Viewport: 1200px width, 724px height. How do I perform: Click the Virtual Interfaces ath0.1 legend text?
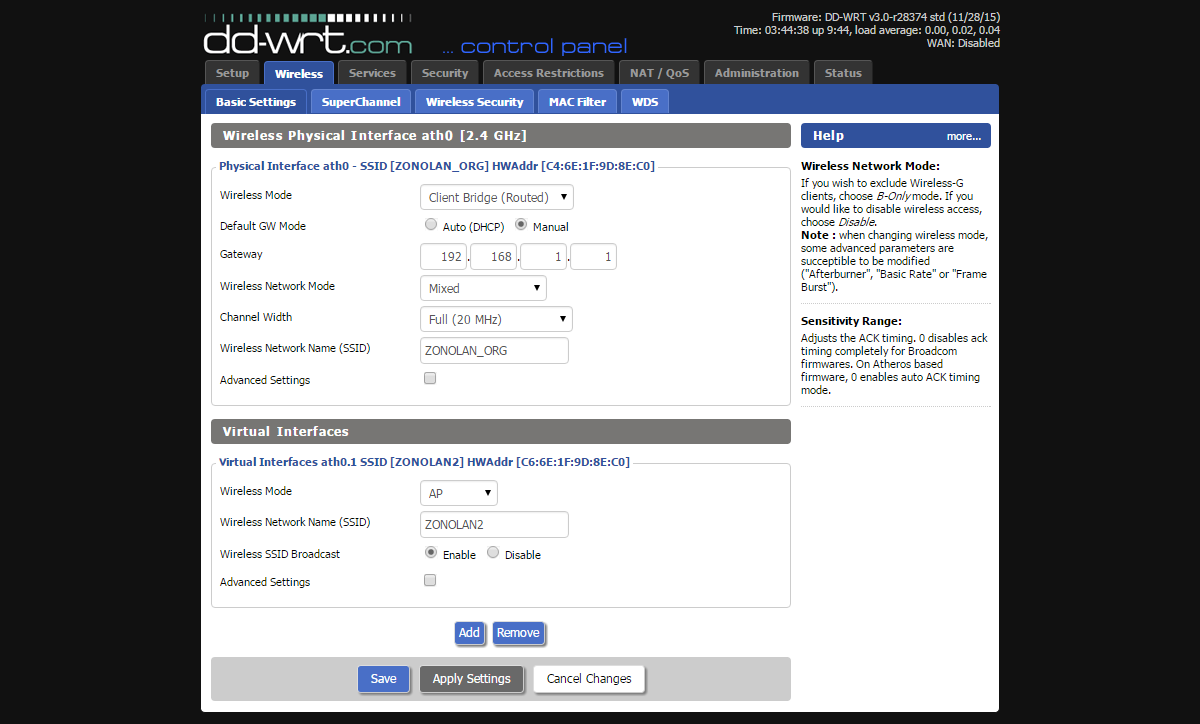point(425,462)
